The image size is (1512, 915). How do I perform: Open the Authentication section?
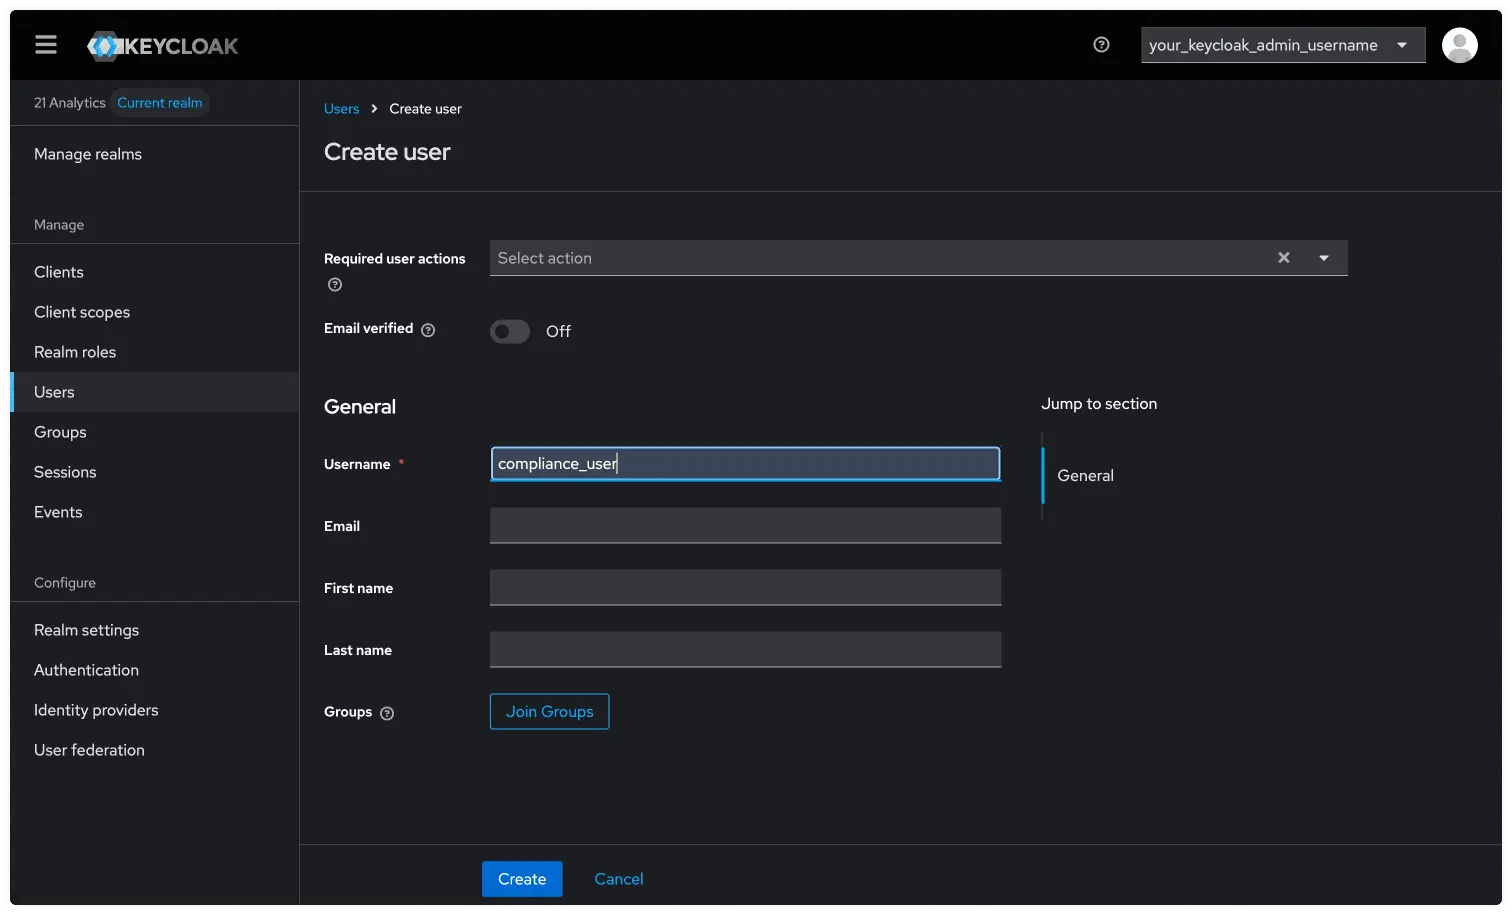point(86,669)
